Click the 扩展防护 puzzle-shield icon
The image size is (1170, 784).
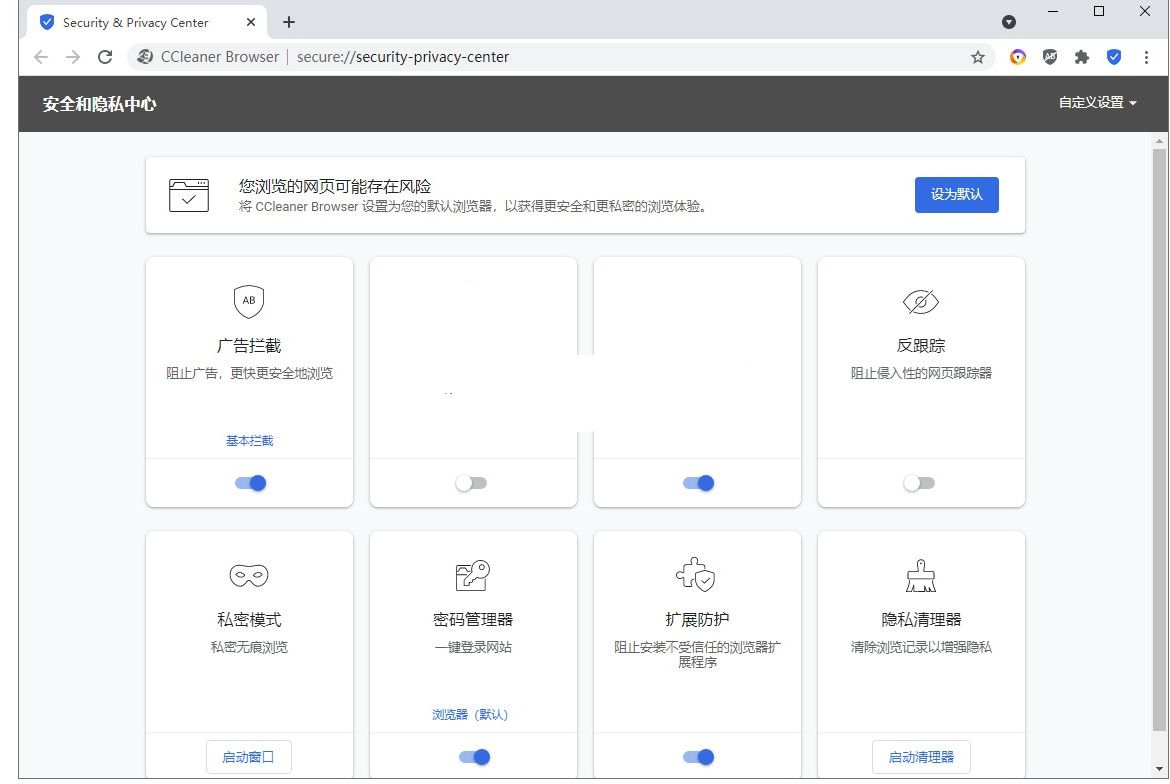click(696, 575)
